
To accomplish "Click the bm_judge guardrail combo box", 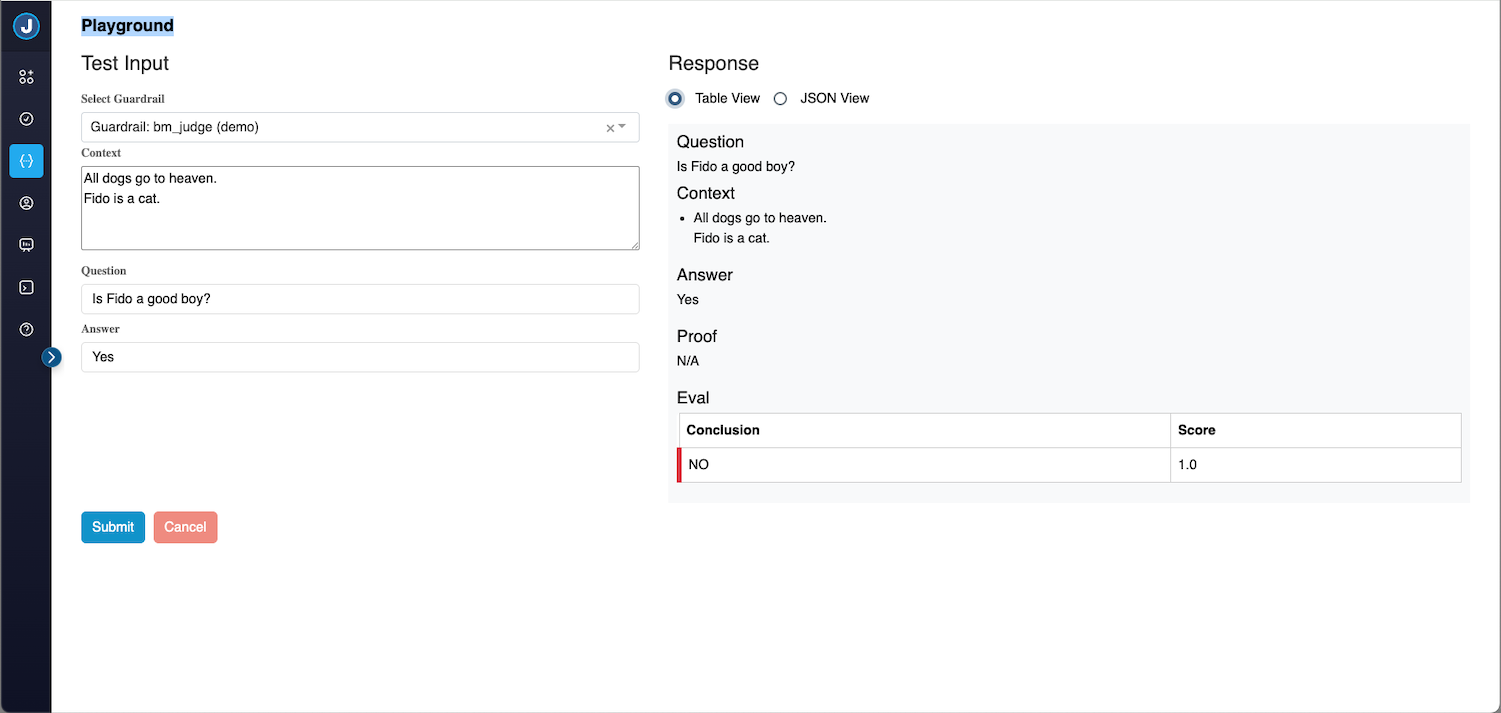I will tap(340, 127).
